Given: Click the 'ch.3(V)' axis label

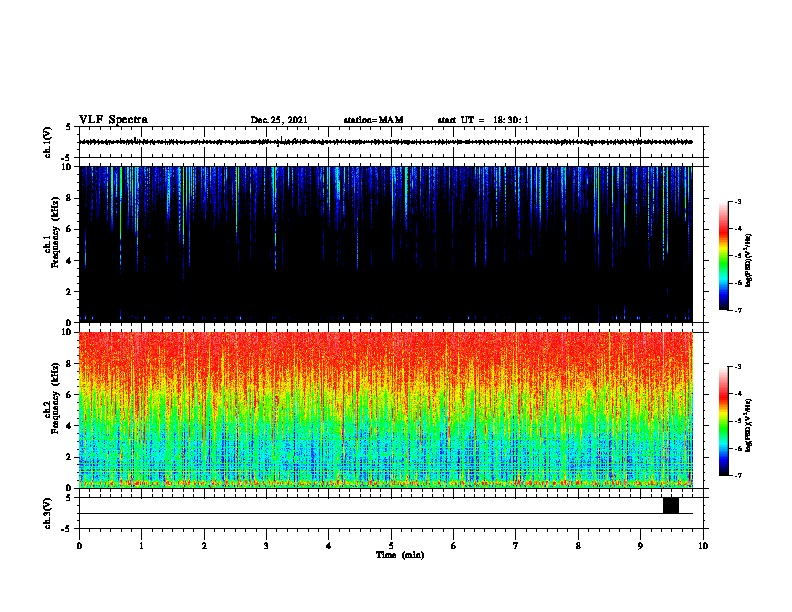Looking at the screenshot, I should (x=48, y=513).
